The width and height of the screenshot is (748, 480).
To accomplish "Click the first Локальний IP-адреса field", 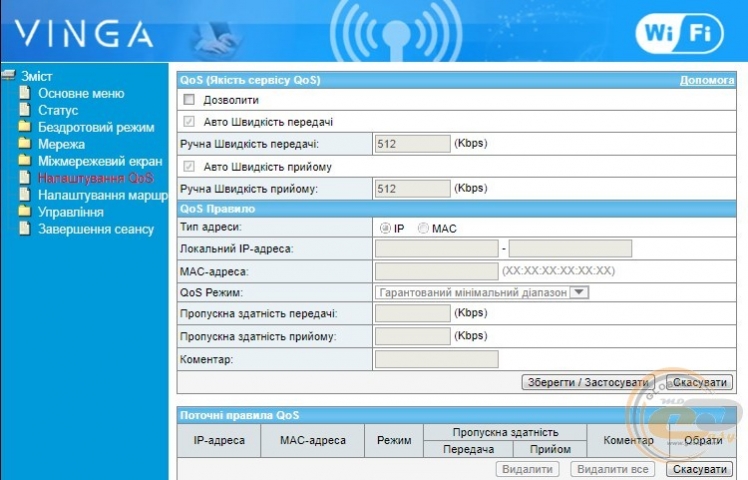I will click(x=436, y=249).
